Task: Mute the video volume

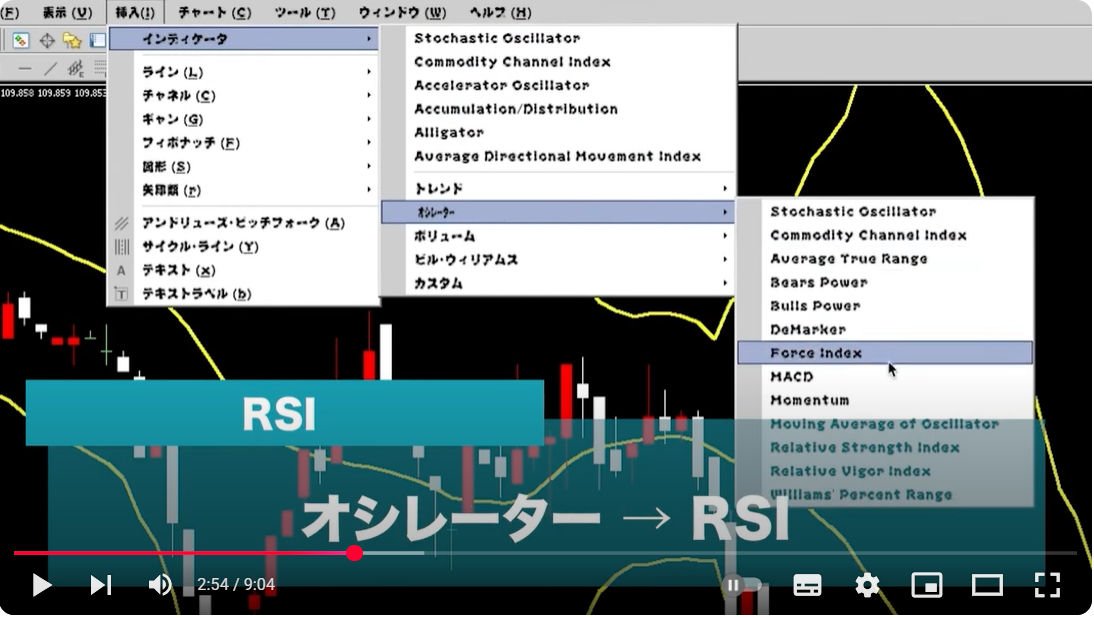Action: (x=159, y=585)
